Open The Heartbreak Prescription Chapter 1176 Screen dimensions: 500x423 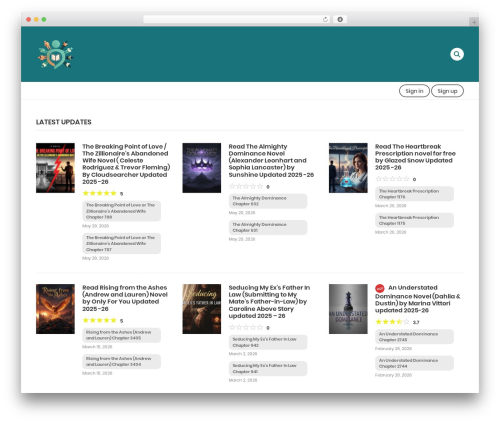point(414,194)
